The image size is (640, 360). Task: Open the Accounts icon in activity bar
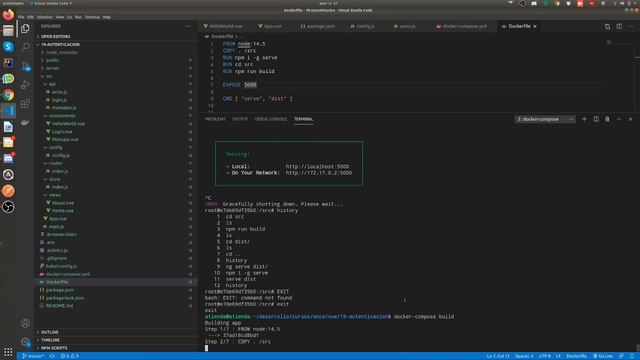tap(25, 323)
